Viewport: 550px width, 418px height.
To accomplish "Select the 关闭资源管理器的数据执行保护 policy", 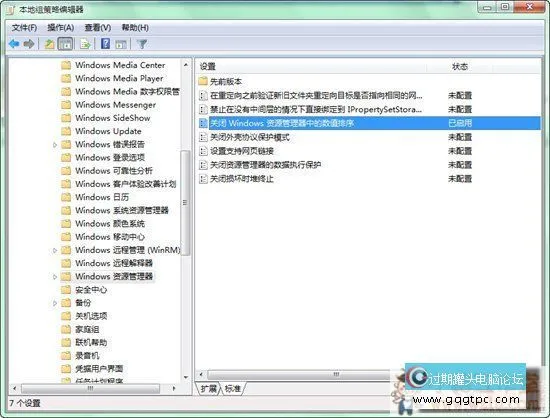I will (265, 165).
